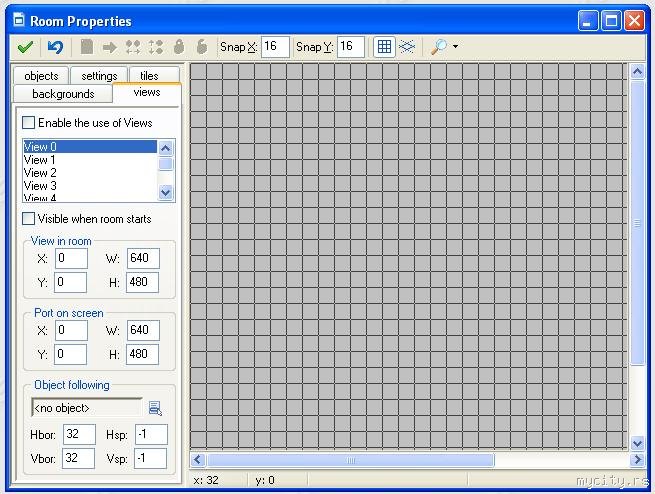Click the sort instances by X icon
The image size is (655, 494).
133,47
